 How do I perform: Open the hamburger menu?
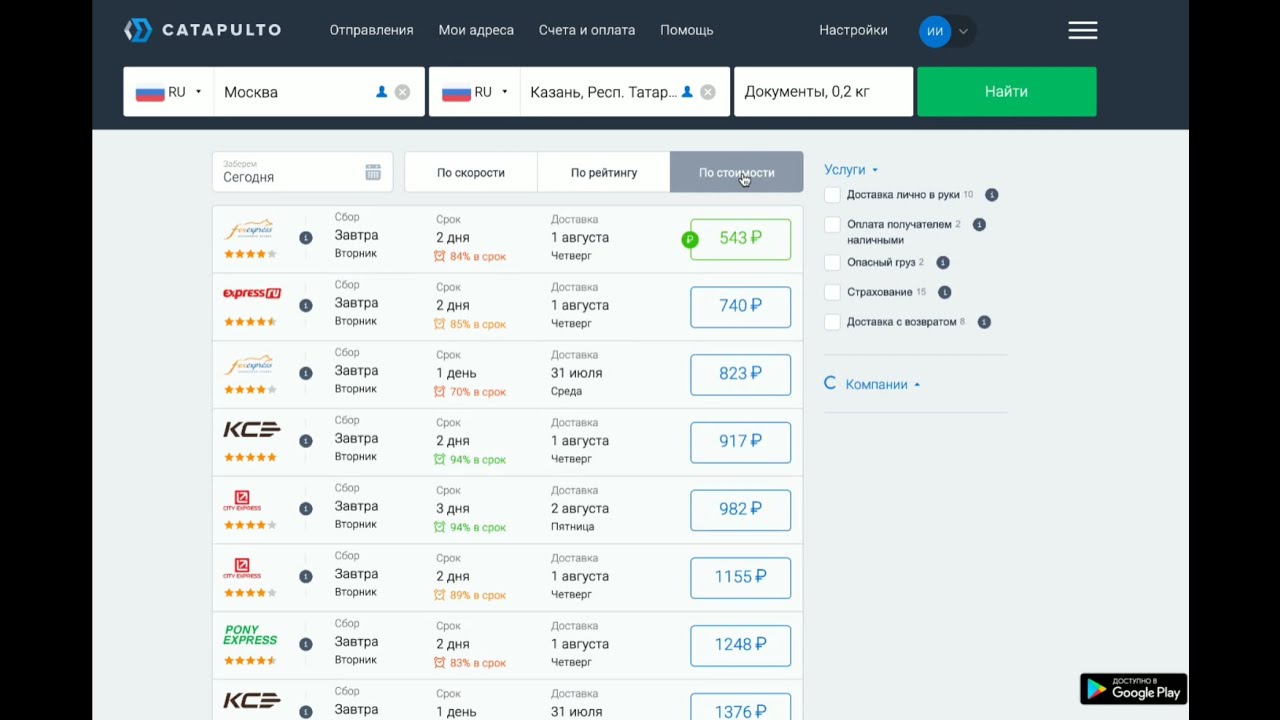click(1082, 31)
